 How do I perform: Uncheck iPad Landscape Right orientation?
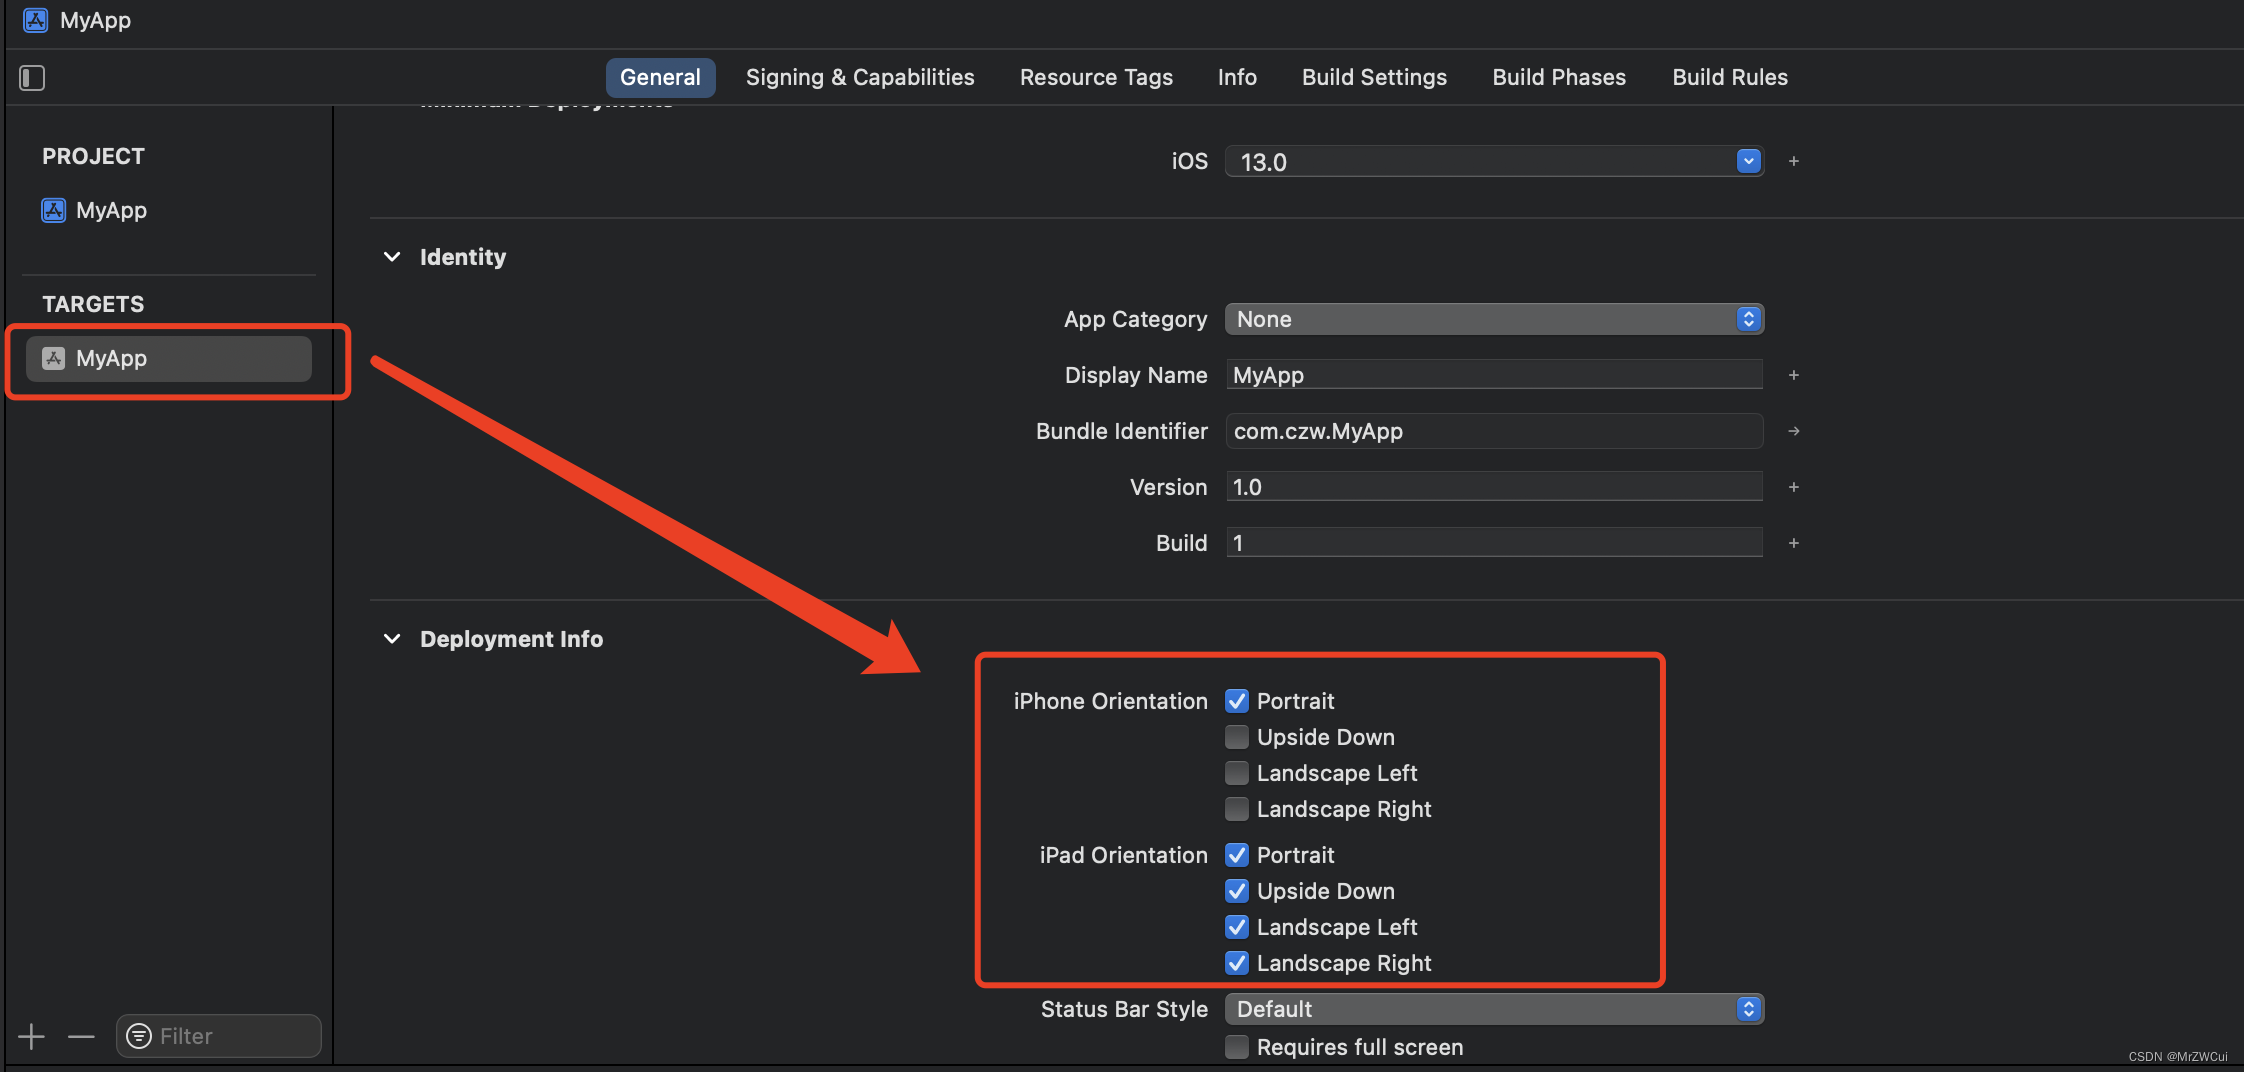click(1237, 963)
